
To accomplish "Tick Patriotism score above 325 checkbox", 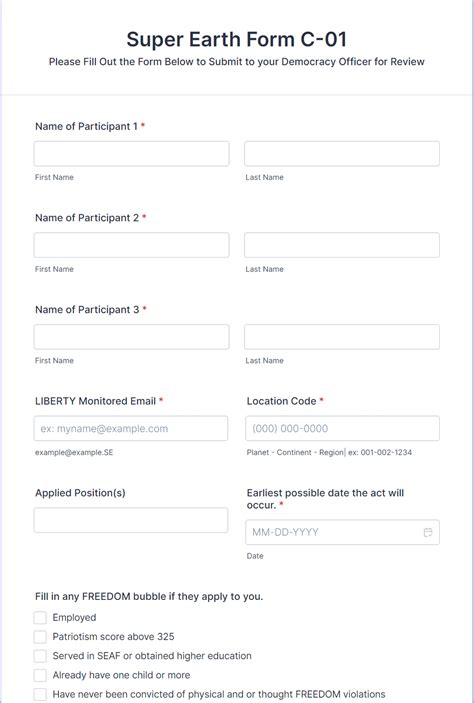I will pos(40,637).
